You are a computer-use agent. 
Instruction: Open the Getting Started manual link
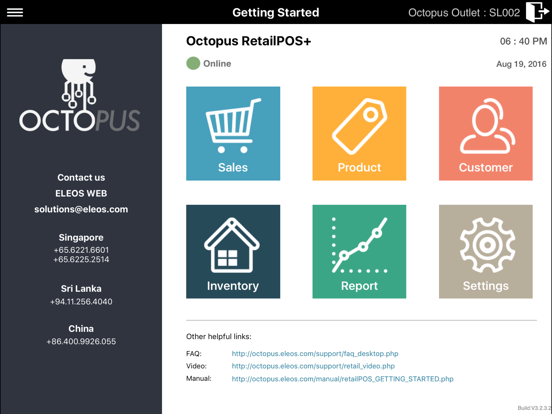(x=342, y=379)
